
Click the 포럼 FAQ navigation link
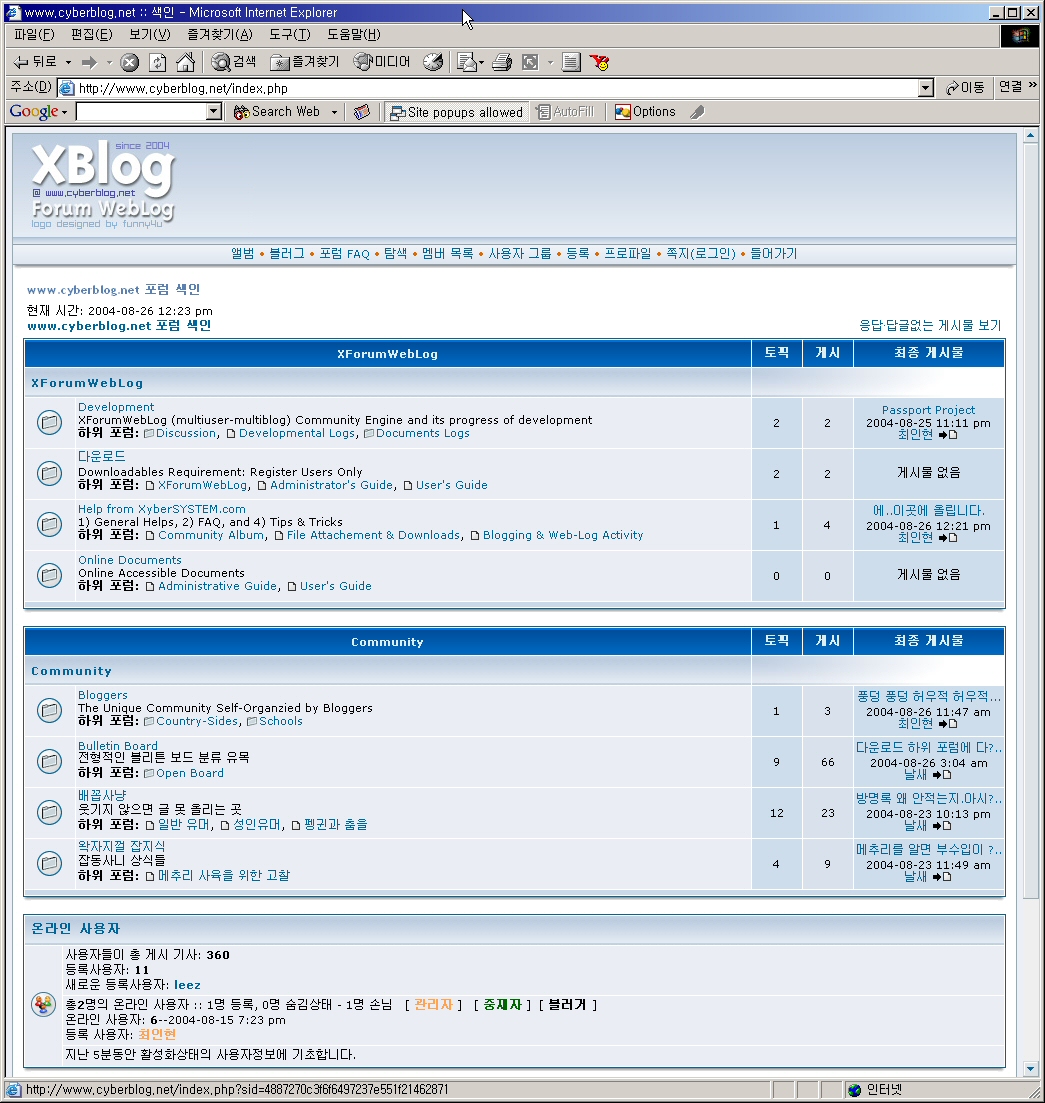344,254
